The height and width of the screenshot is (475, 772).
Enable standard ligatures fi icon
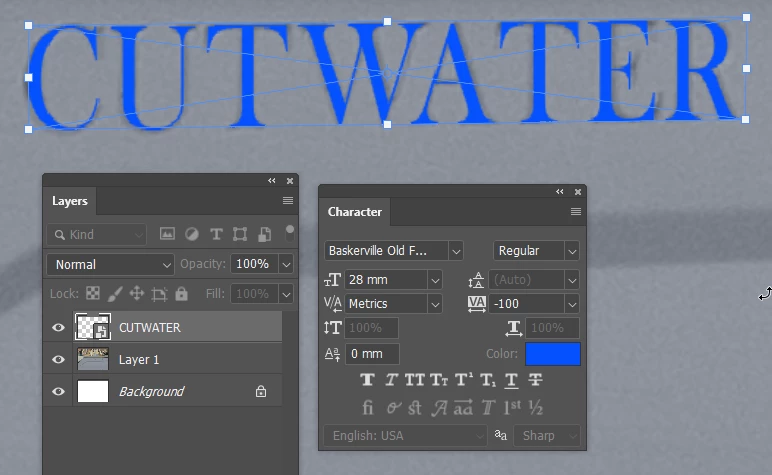point(368,408)
